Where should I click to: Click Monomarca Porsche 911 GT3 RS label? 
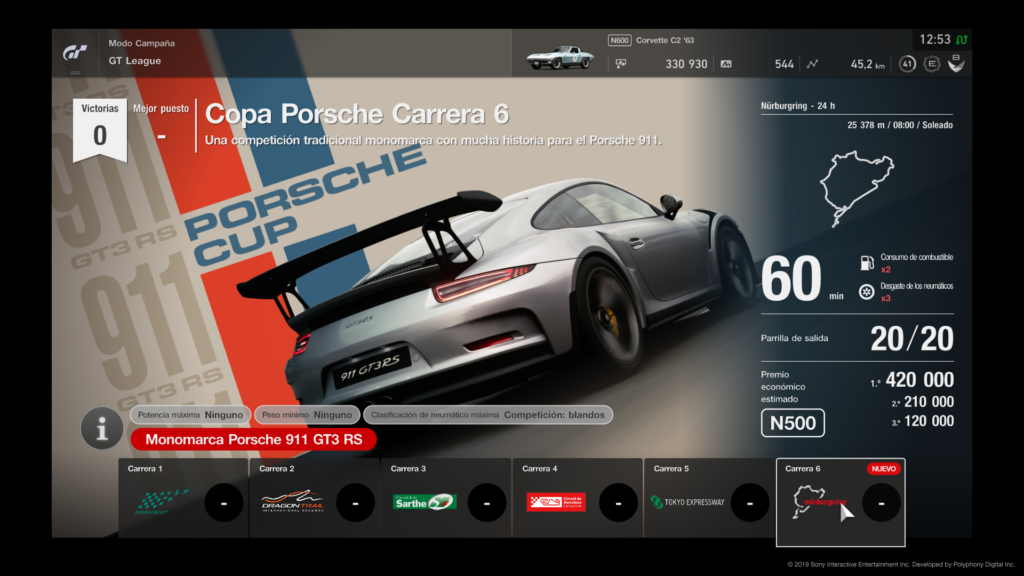253,440
